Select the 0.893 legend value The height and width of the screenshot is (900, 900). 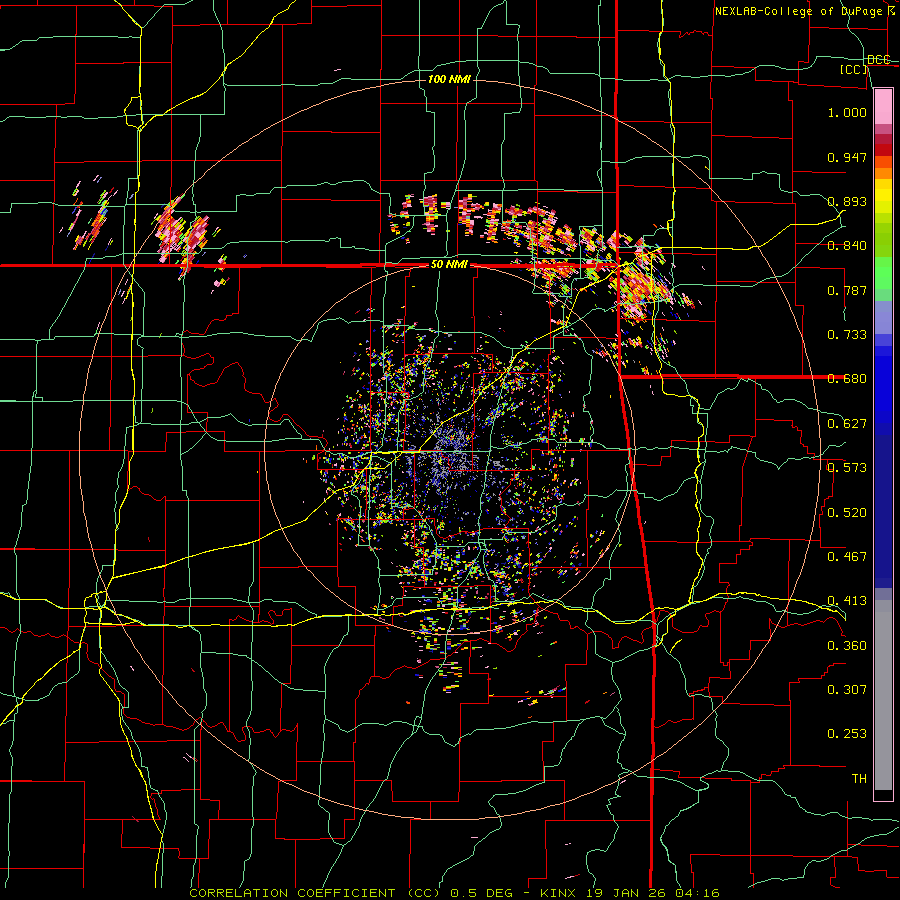click(847, 201)
